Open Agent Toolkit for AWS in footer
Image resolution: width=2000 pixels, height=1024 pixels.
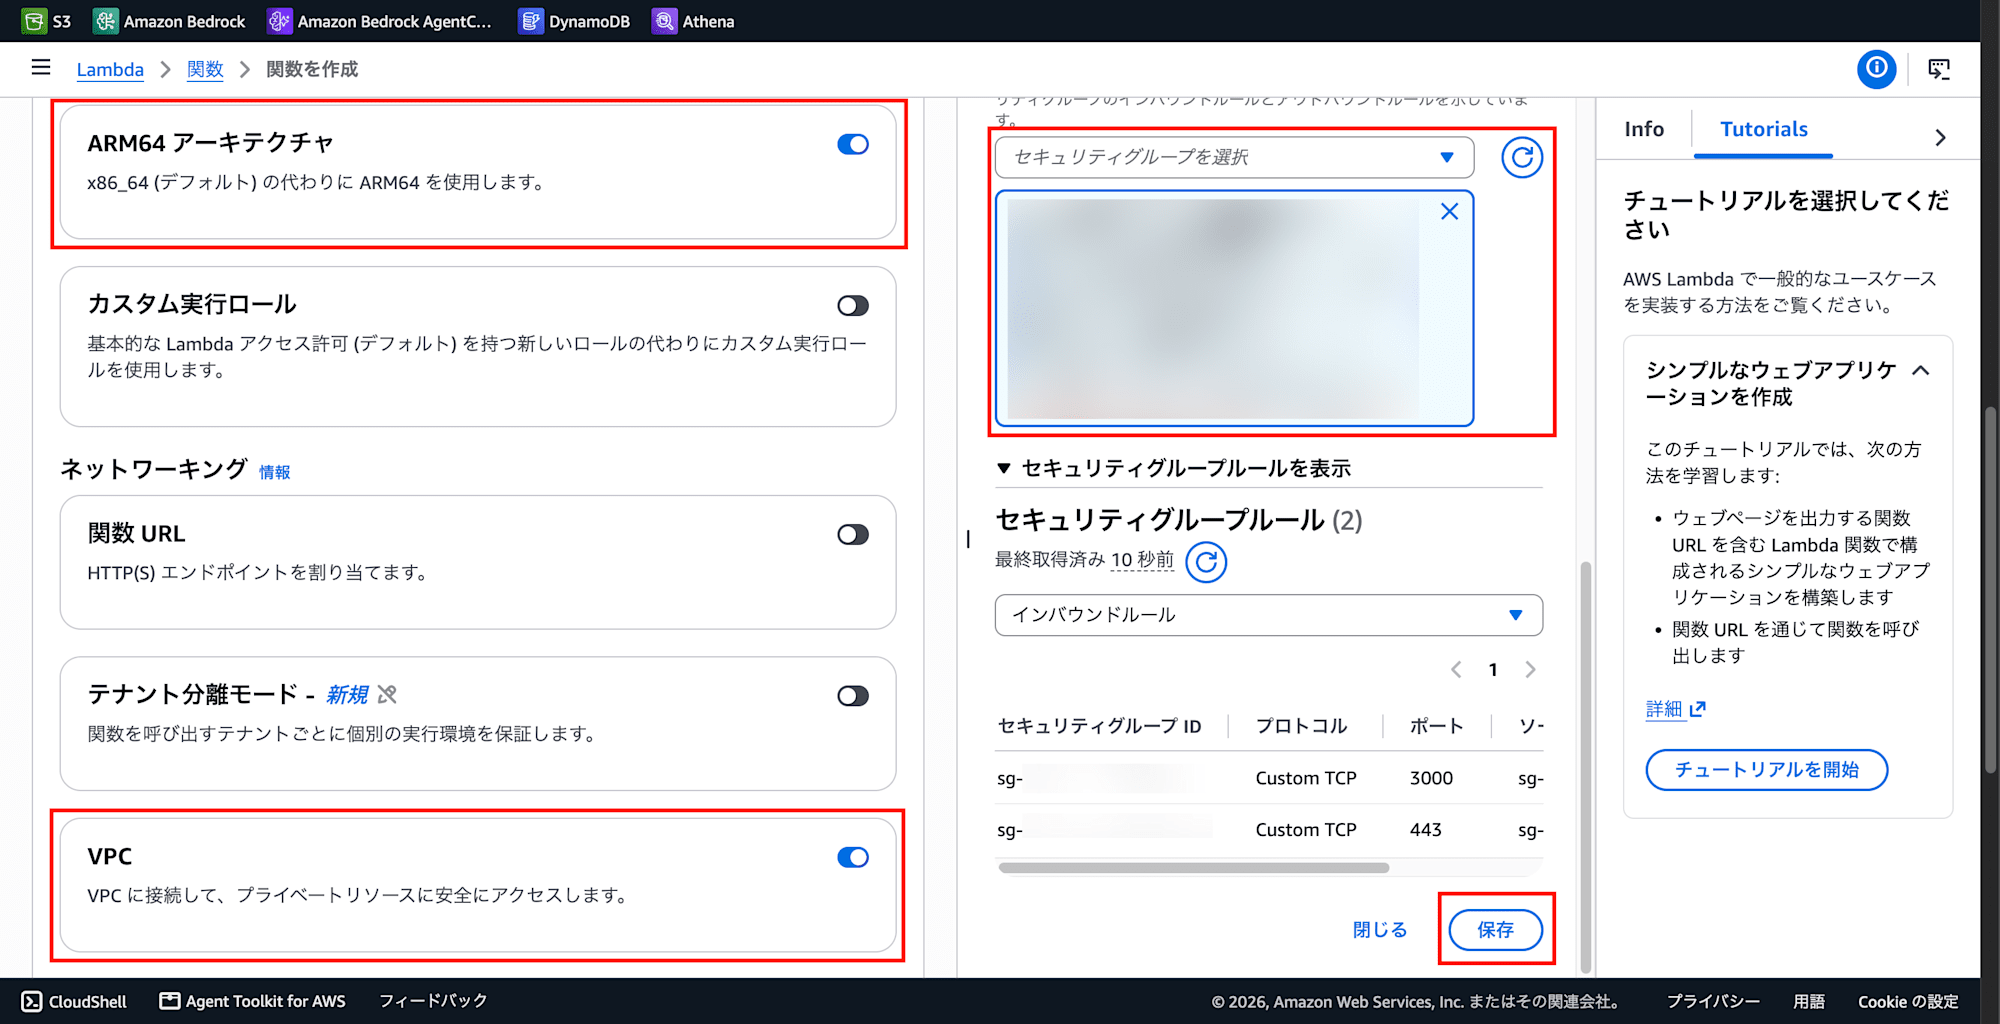(253, 1001)
